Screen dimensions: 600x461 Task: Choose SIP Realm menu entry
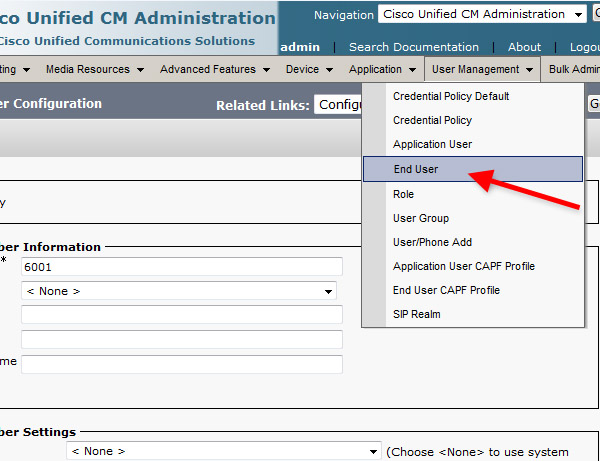(x=473, y=314)
